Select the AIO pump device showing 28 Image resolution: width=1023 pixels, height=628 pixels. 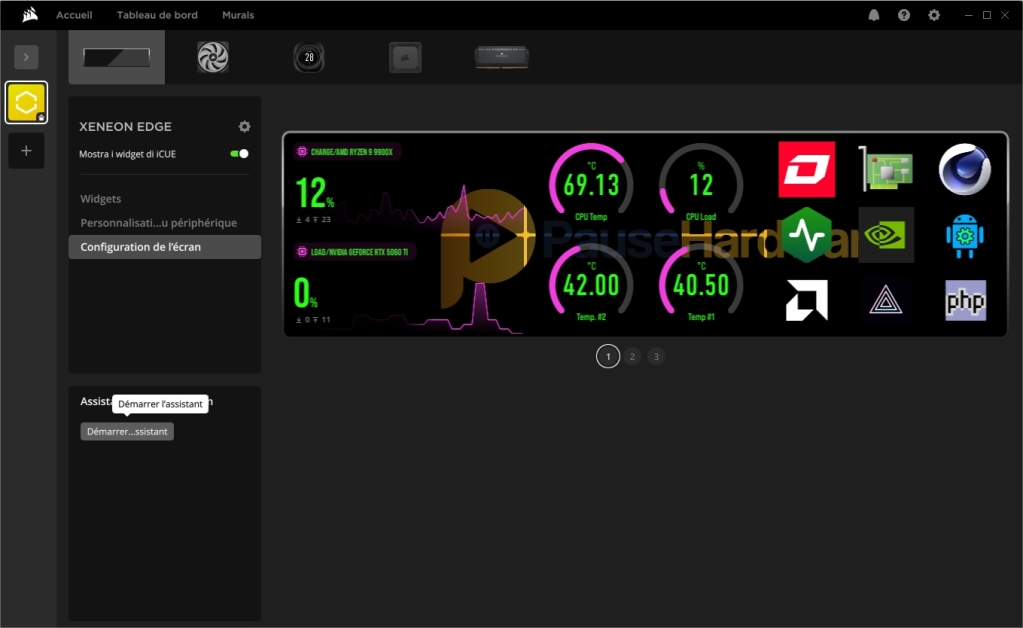point(309,57)
